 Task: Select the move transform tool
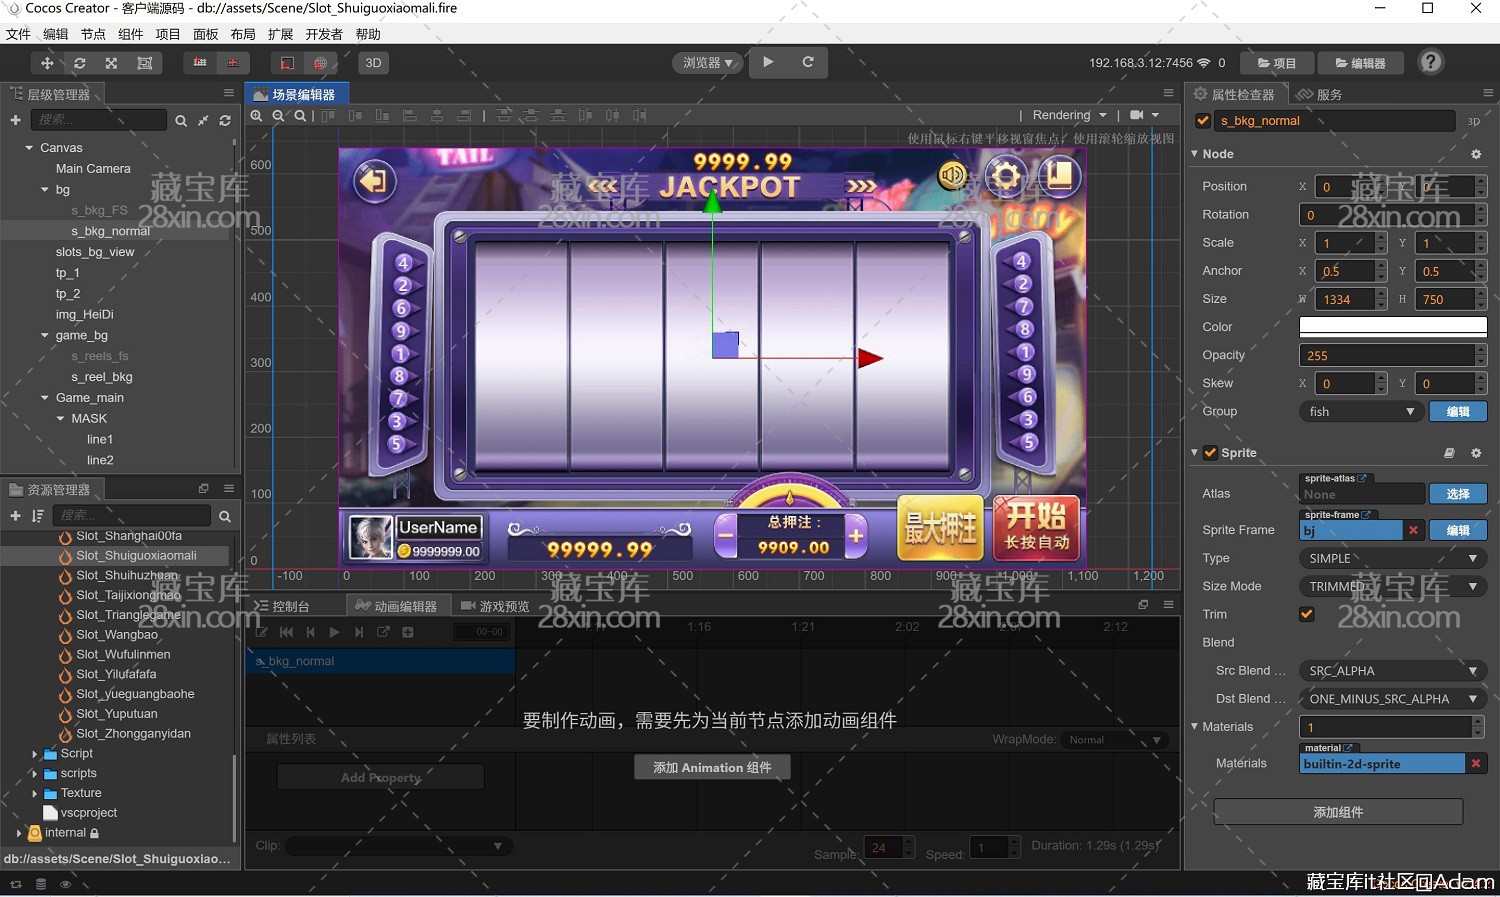47,63
